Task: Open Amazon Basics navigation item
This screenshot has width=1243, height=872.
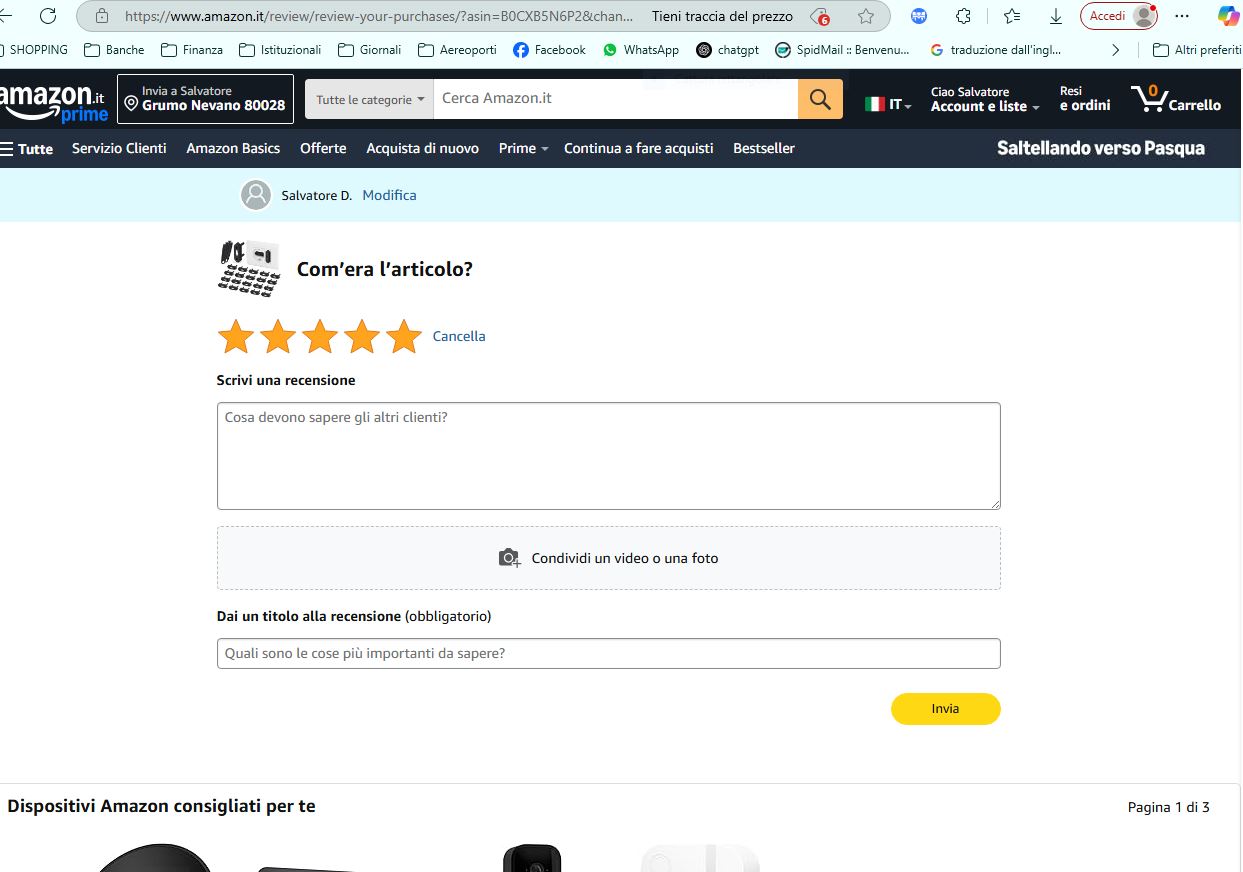Action: pyautogui.click(x=233, y=148)
